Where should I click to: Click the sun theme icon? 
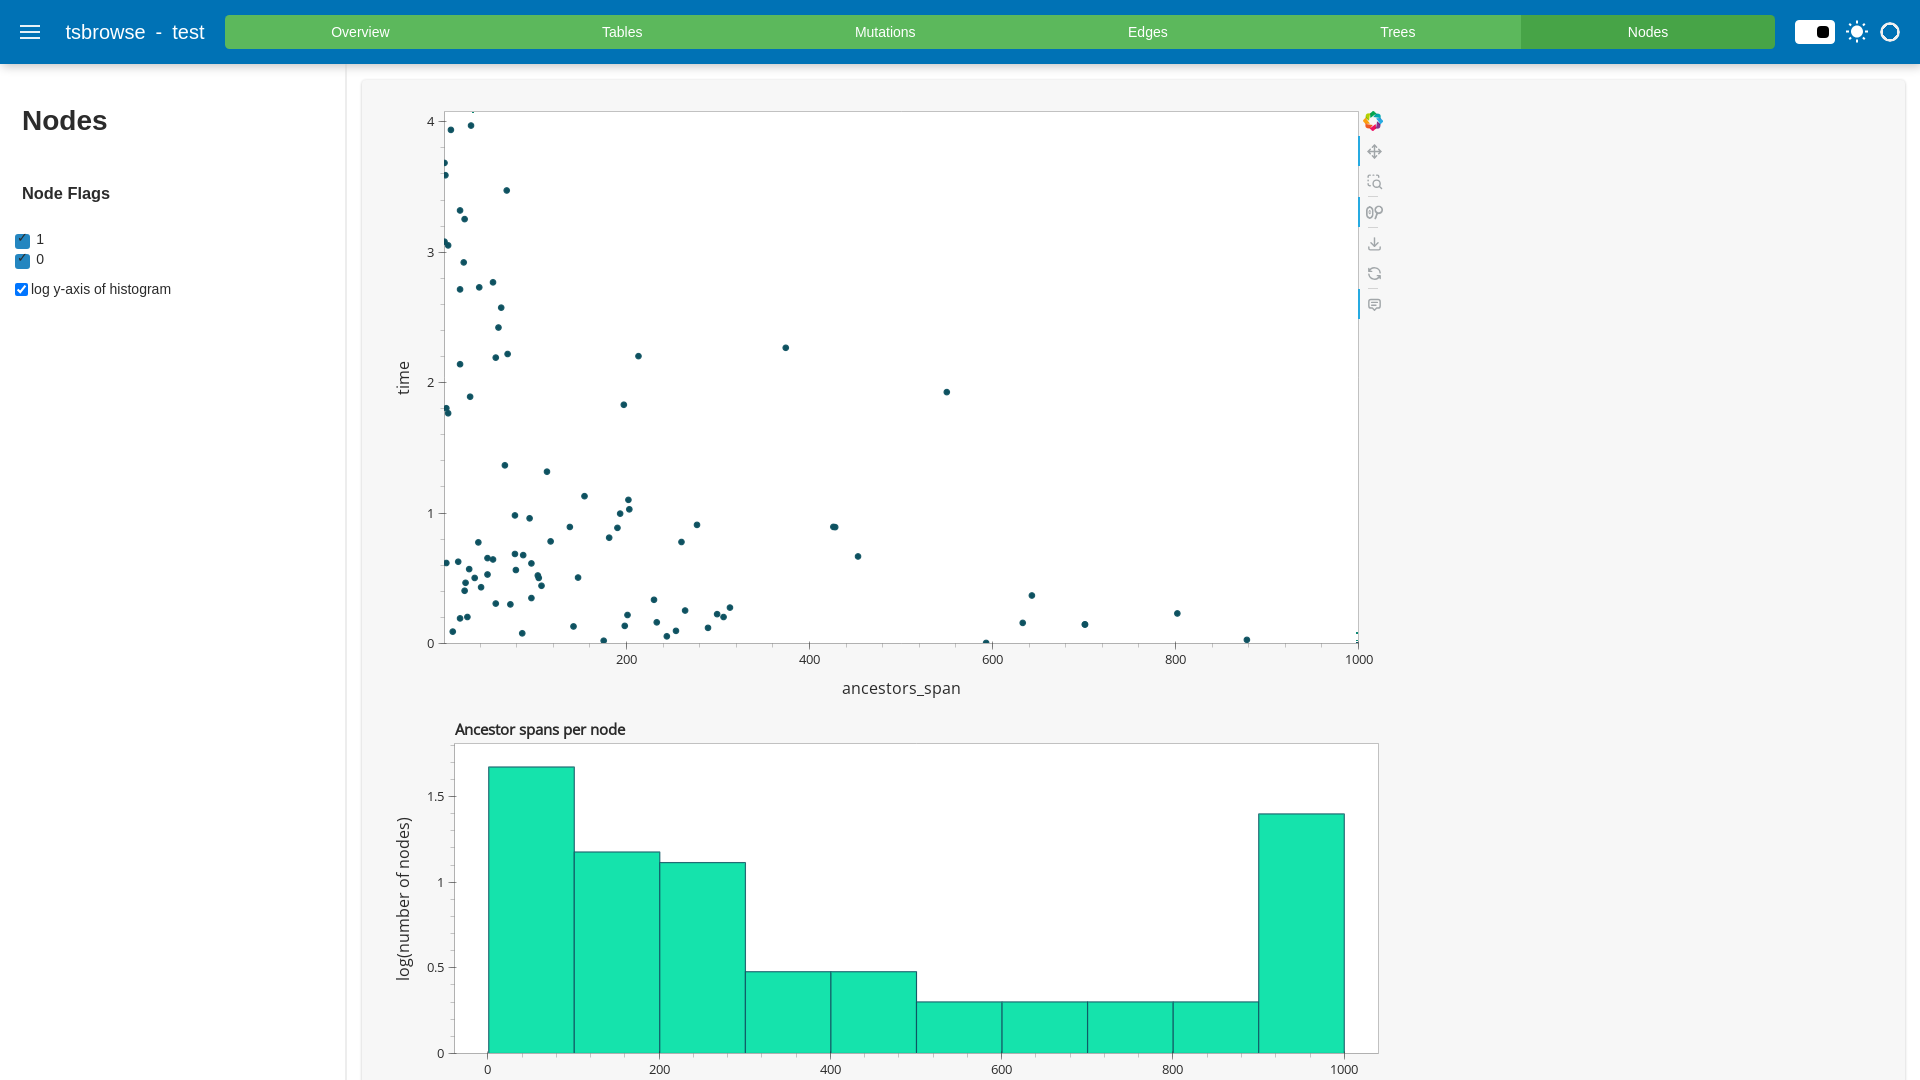(x=1857, y=32)
